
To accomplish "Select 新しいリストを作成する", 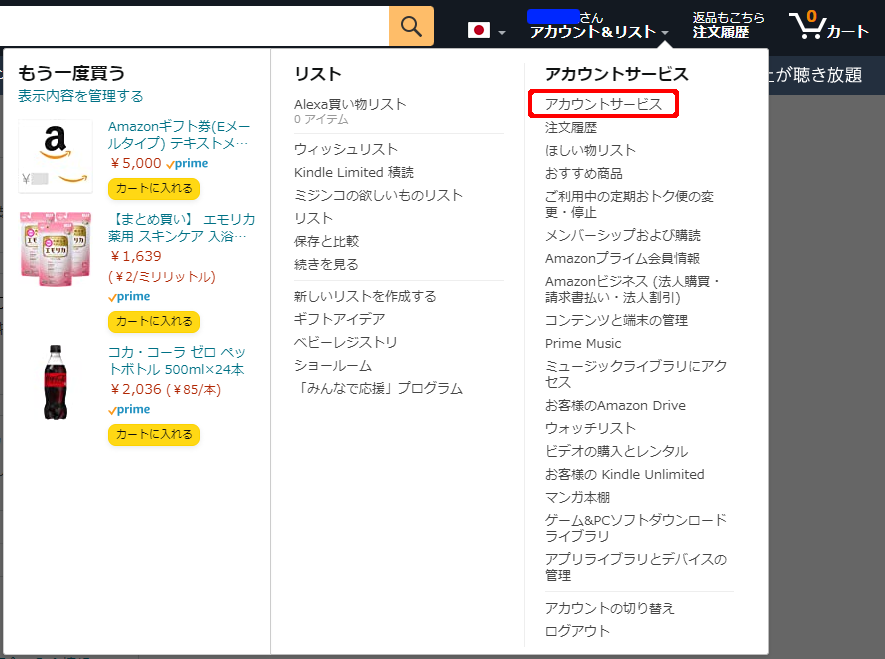I will tap(365, 296).
